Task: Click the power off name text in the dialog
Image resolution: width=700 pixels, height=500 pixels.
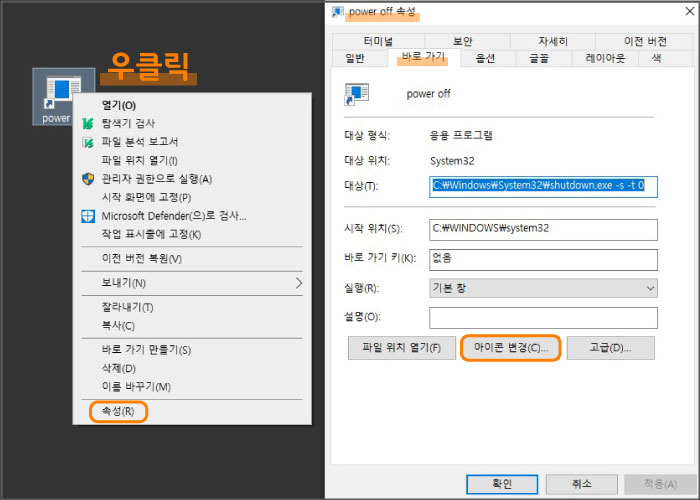Action: point(428,94)
